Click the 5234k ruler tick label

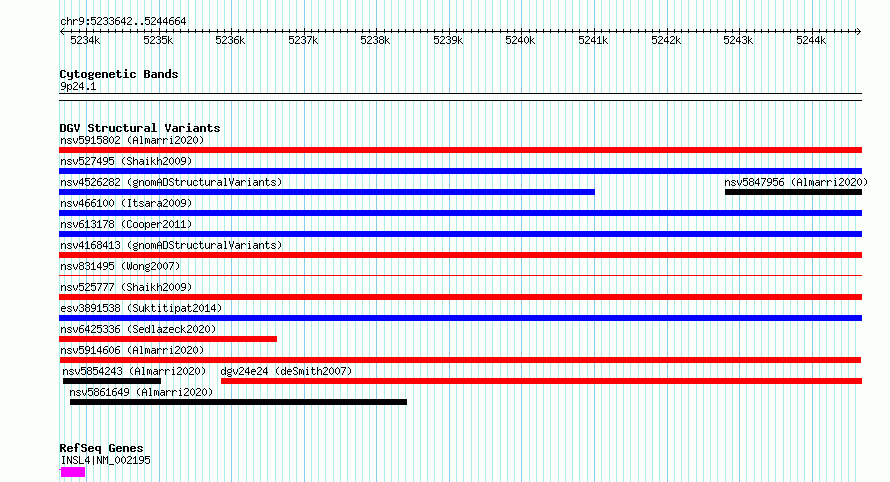pyautogui.click(x=85, y=40)
